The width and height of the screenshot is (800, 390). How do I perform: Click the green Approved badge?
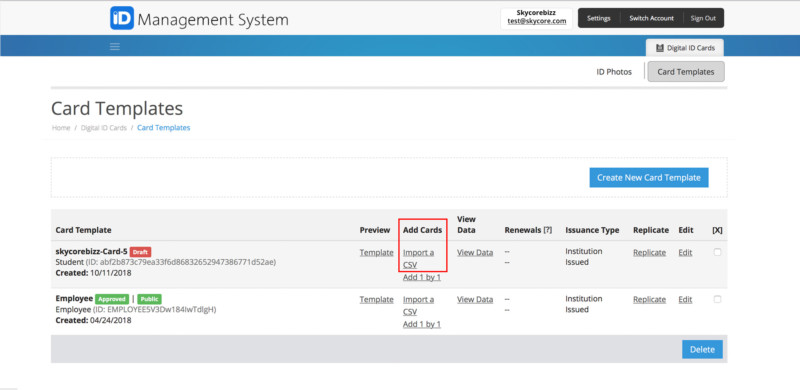coord(112,299)
